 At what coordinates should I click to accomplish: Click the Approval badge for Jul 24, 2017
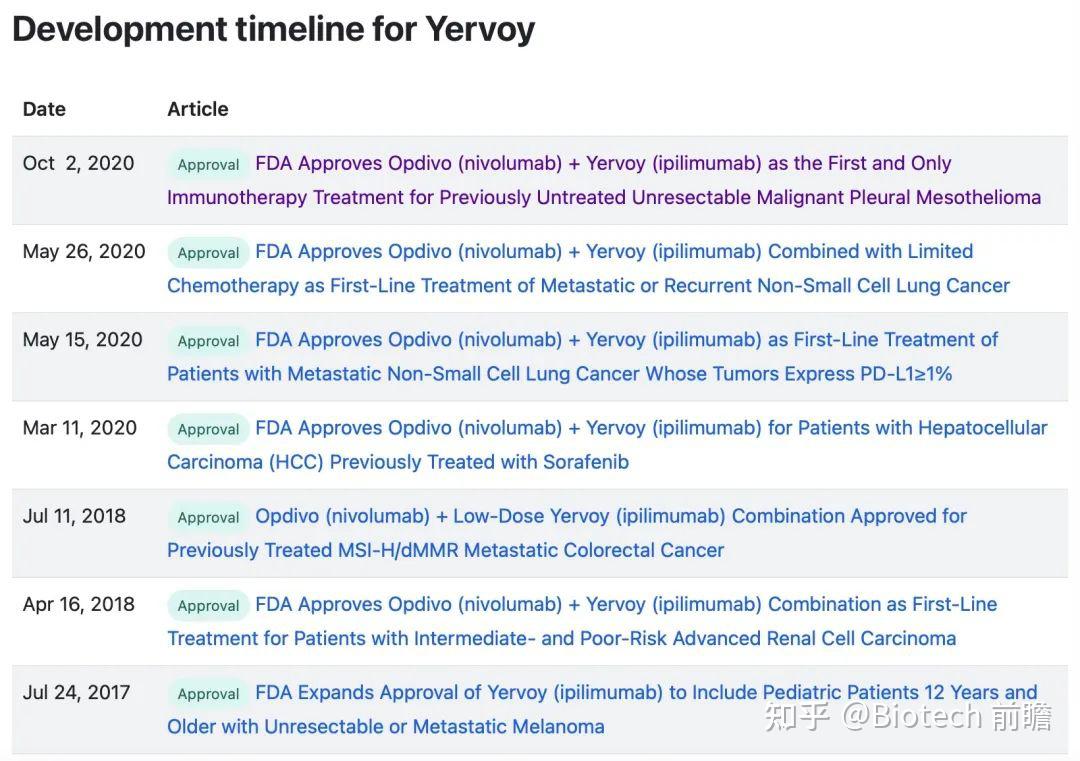[x=208, y=693]
